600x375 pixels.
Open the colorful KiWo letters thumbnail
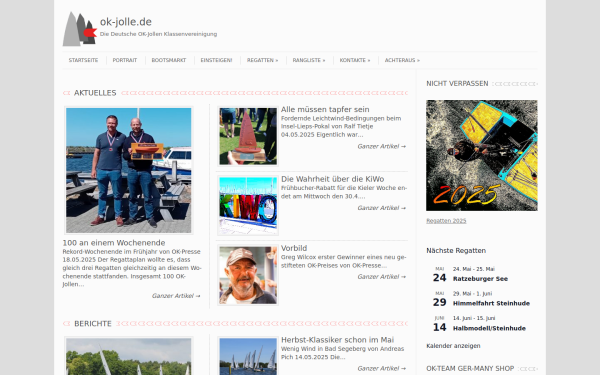tap(248, 205)
